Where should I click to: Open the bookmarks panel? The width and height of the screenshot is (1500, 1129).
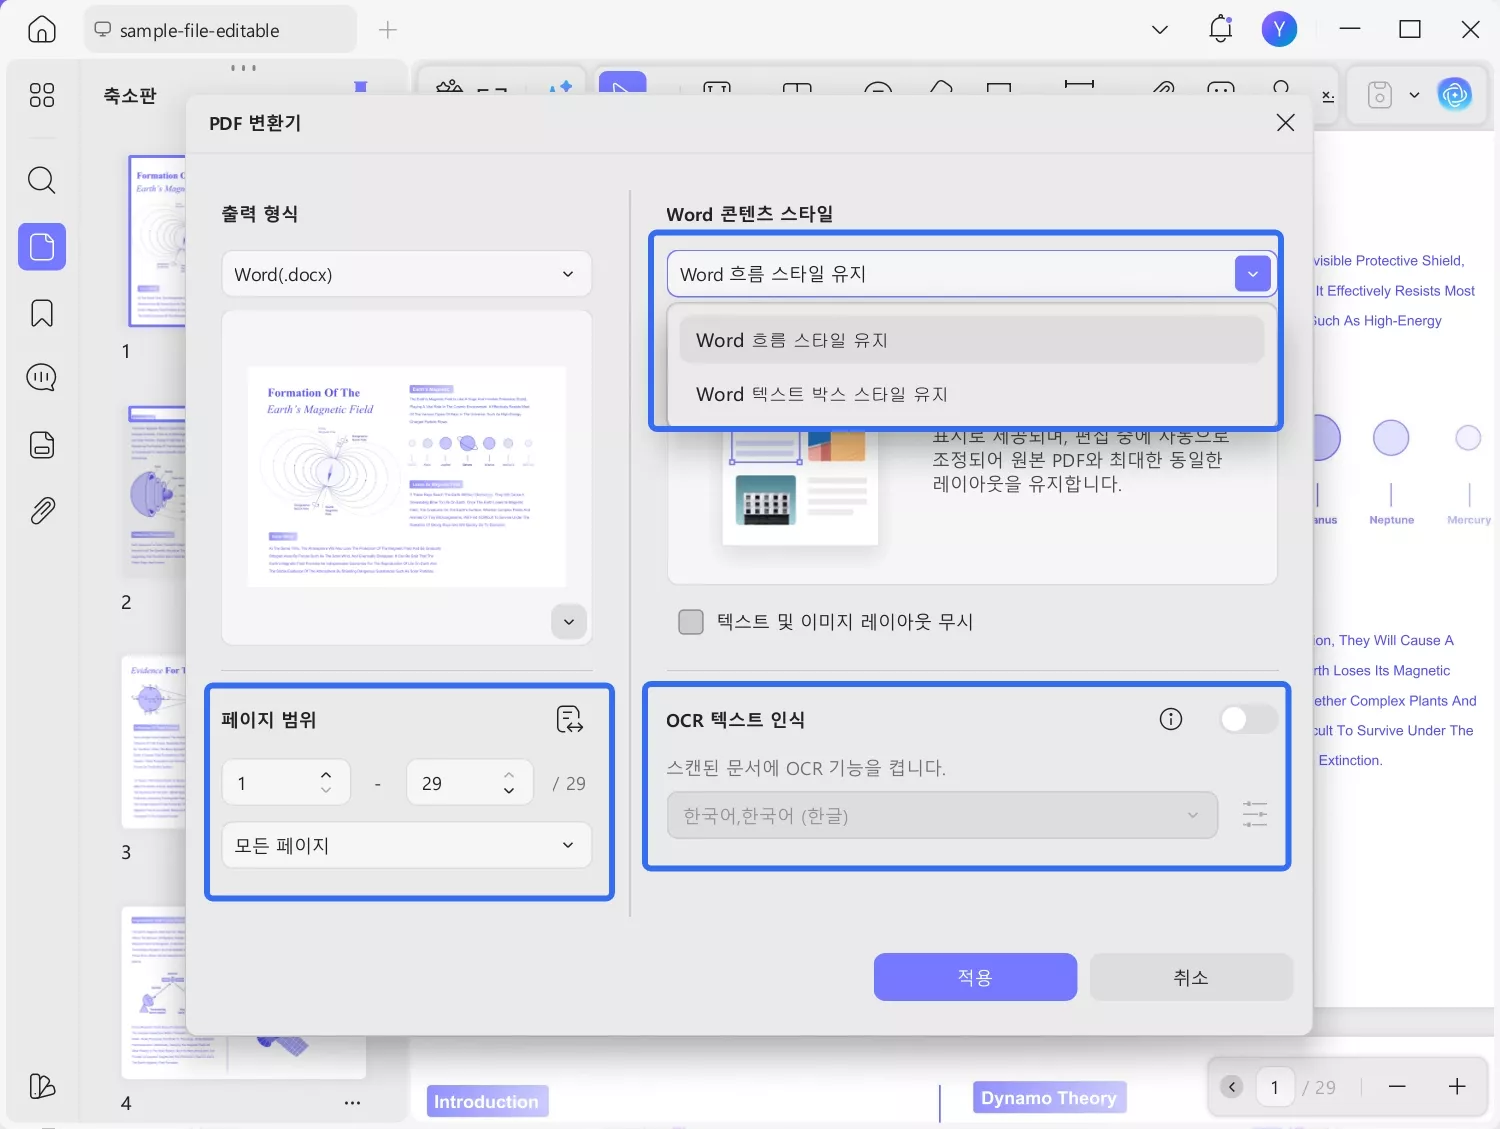click(x=41, y=312)
